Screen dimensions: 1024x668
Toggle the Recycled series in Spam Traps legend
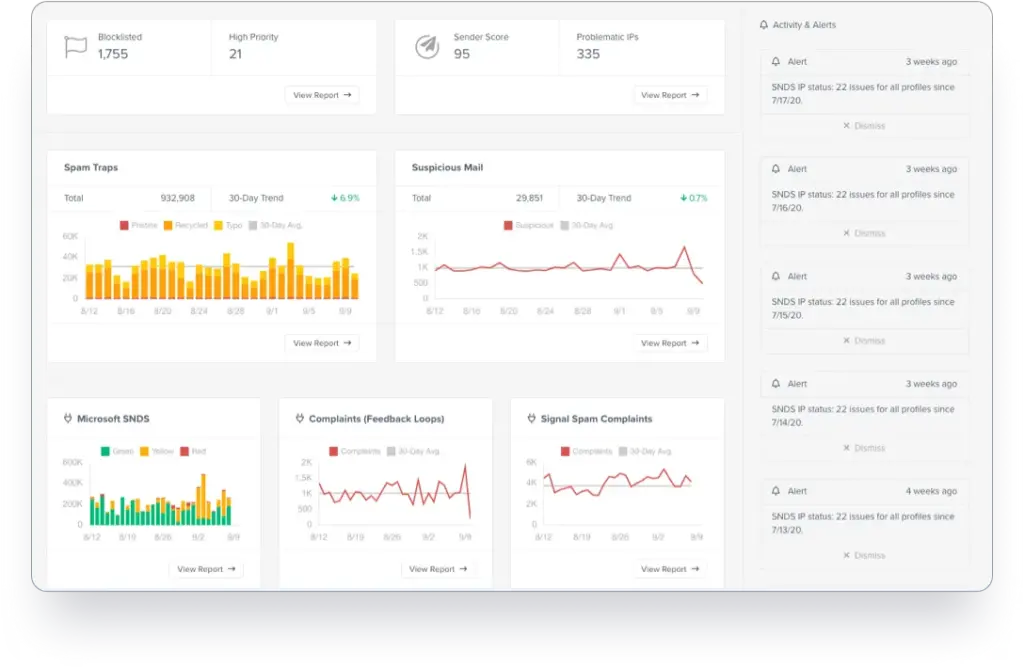(x=183, y=226)
